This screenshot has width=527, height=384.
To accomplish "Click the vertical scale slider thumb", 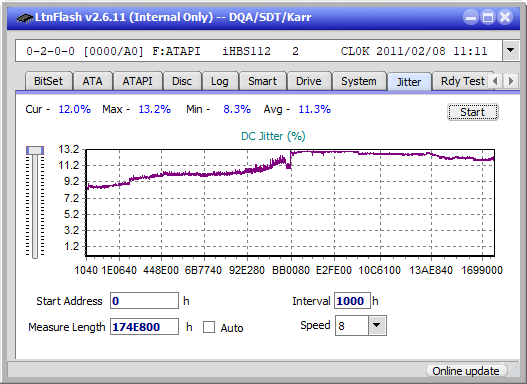I will tap(35, 150).
